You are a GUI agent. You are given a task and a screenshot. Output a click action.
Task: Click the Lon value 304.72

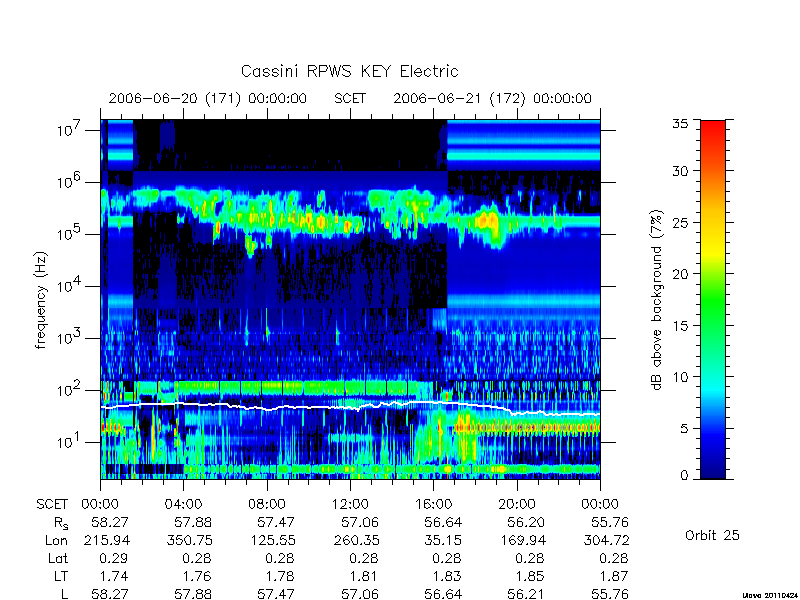tap(606, 540)
